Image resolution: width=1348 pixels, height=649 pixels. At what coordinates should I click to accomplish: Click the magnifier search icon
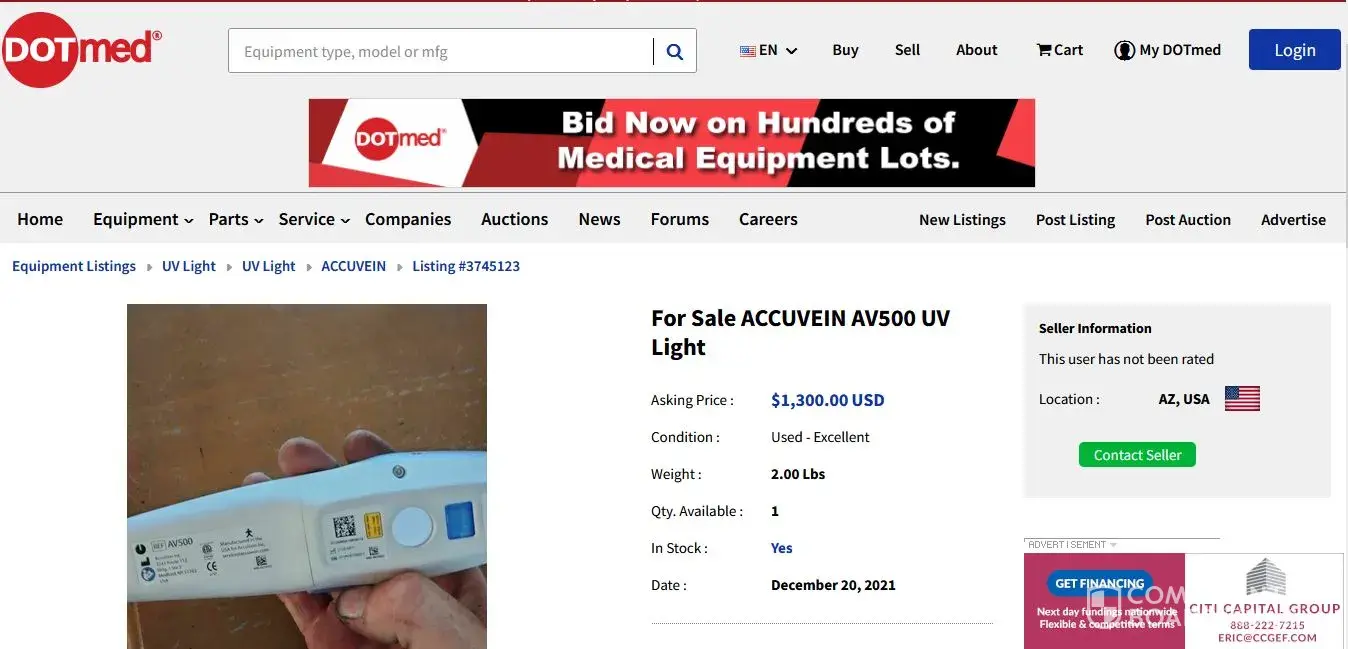[x=675, y=51]
